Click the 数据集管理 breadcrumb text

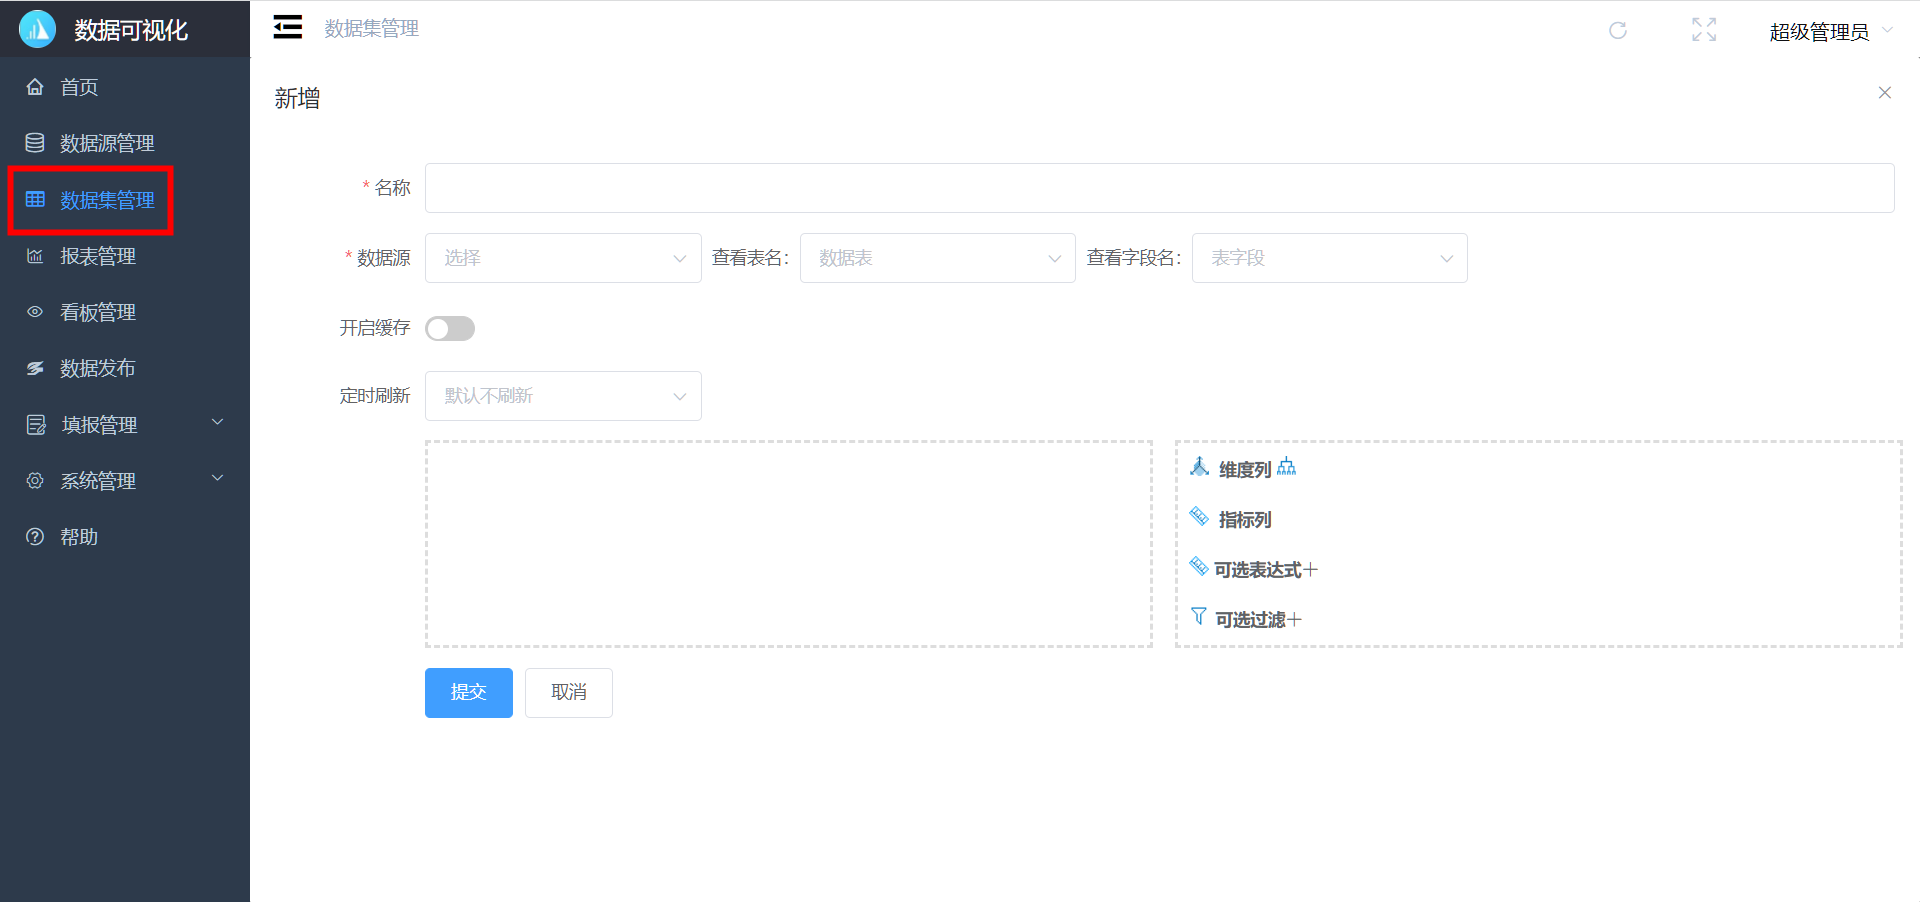pyautogui.click(x=372, y=28)
